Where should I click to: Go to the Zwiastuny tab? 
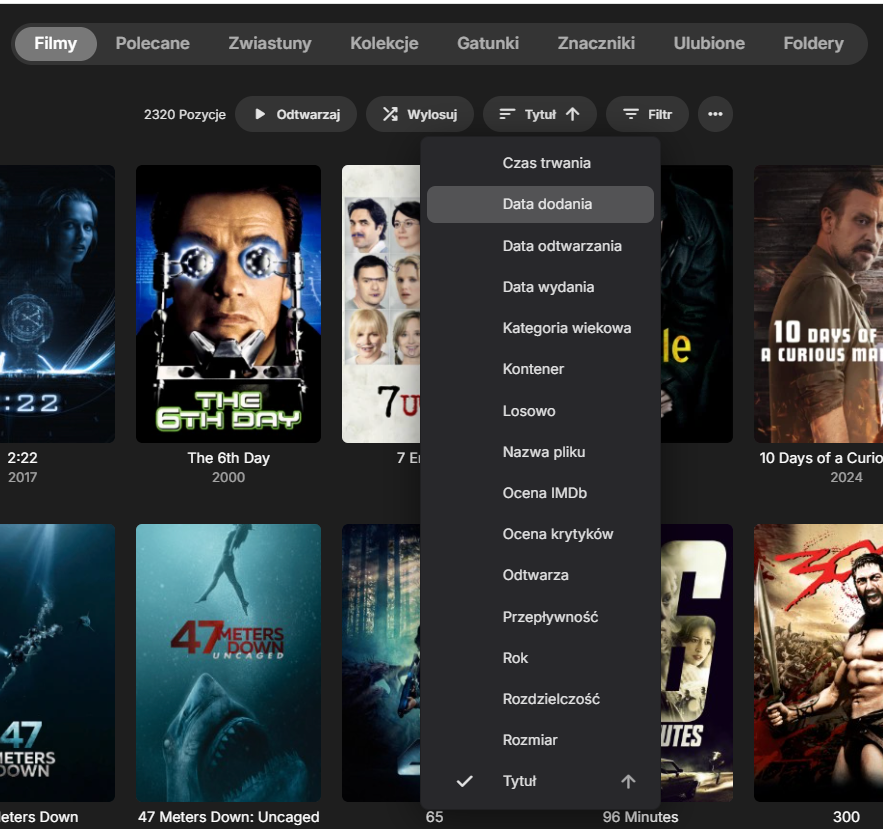[270, 43]
